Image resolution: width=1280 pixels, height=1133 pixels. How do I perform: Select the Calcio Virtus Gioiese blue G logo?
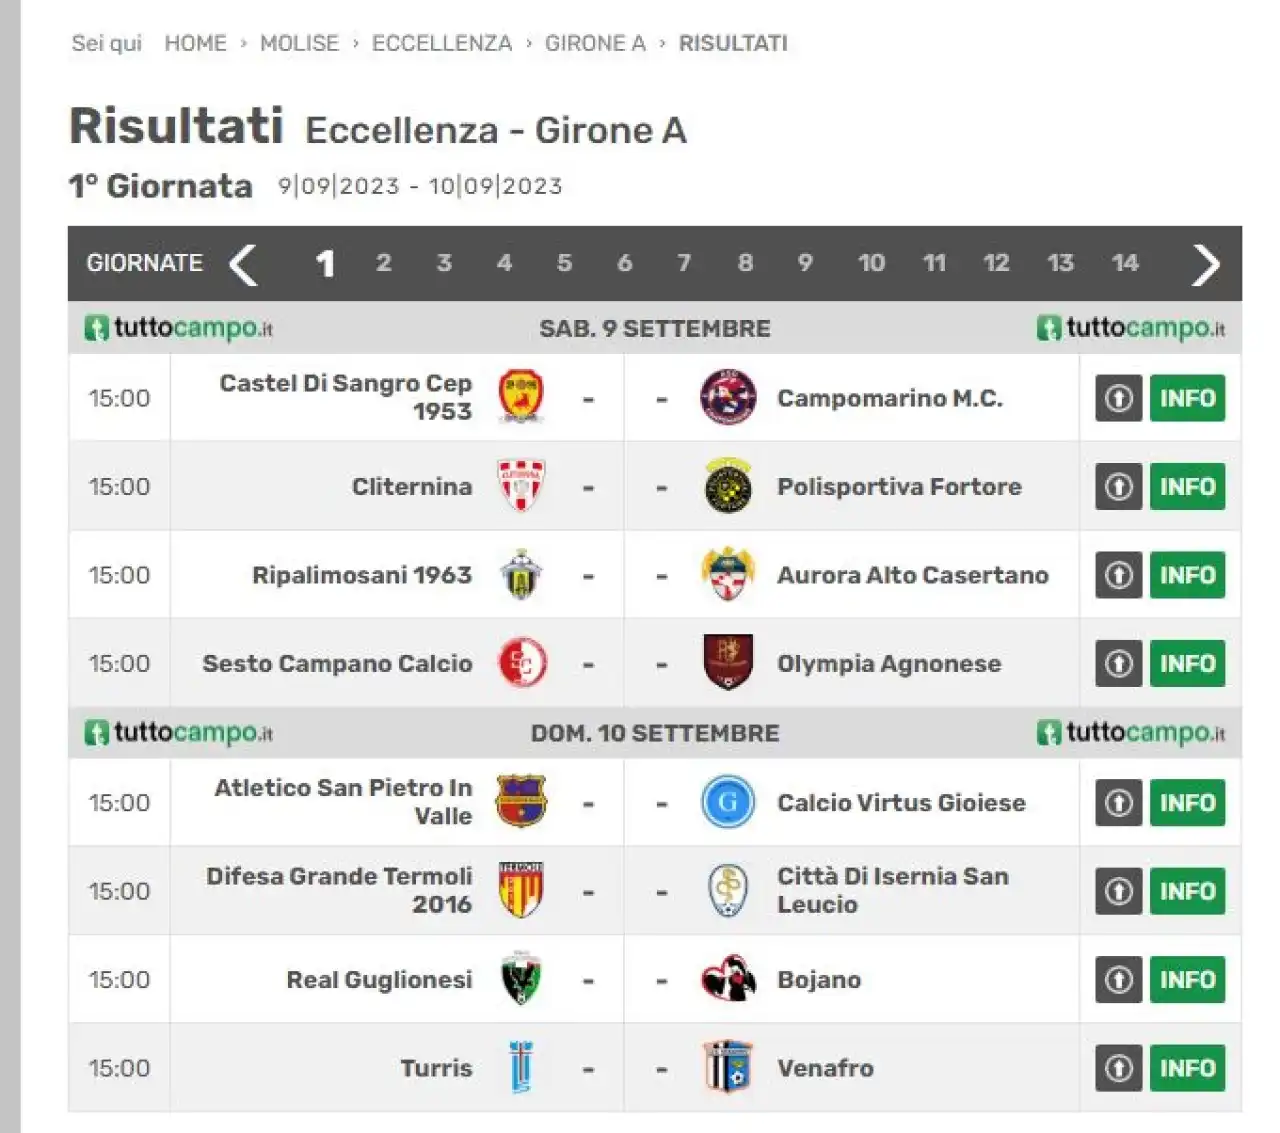coord(728,802)
